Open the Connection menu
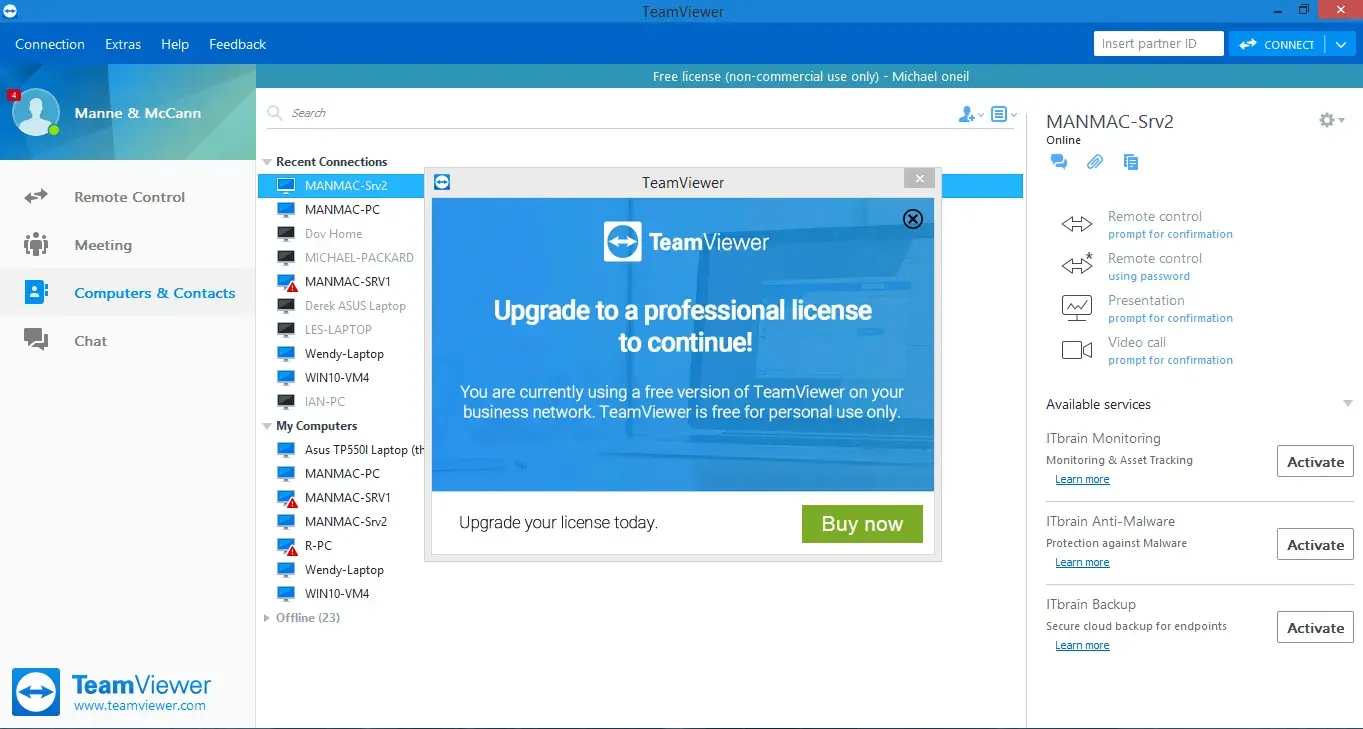 pos(50,44)
